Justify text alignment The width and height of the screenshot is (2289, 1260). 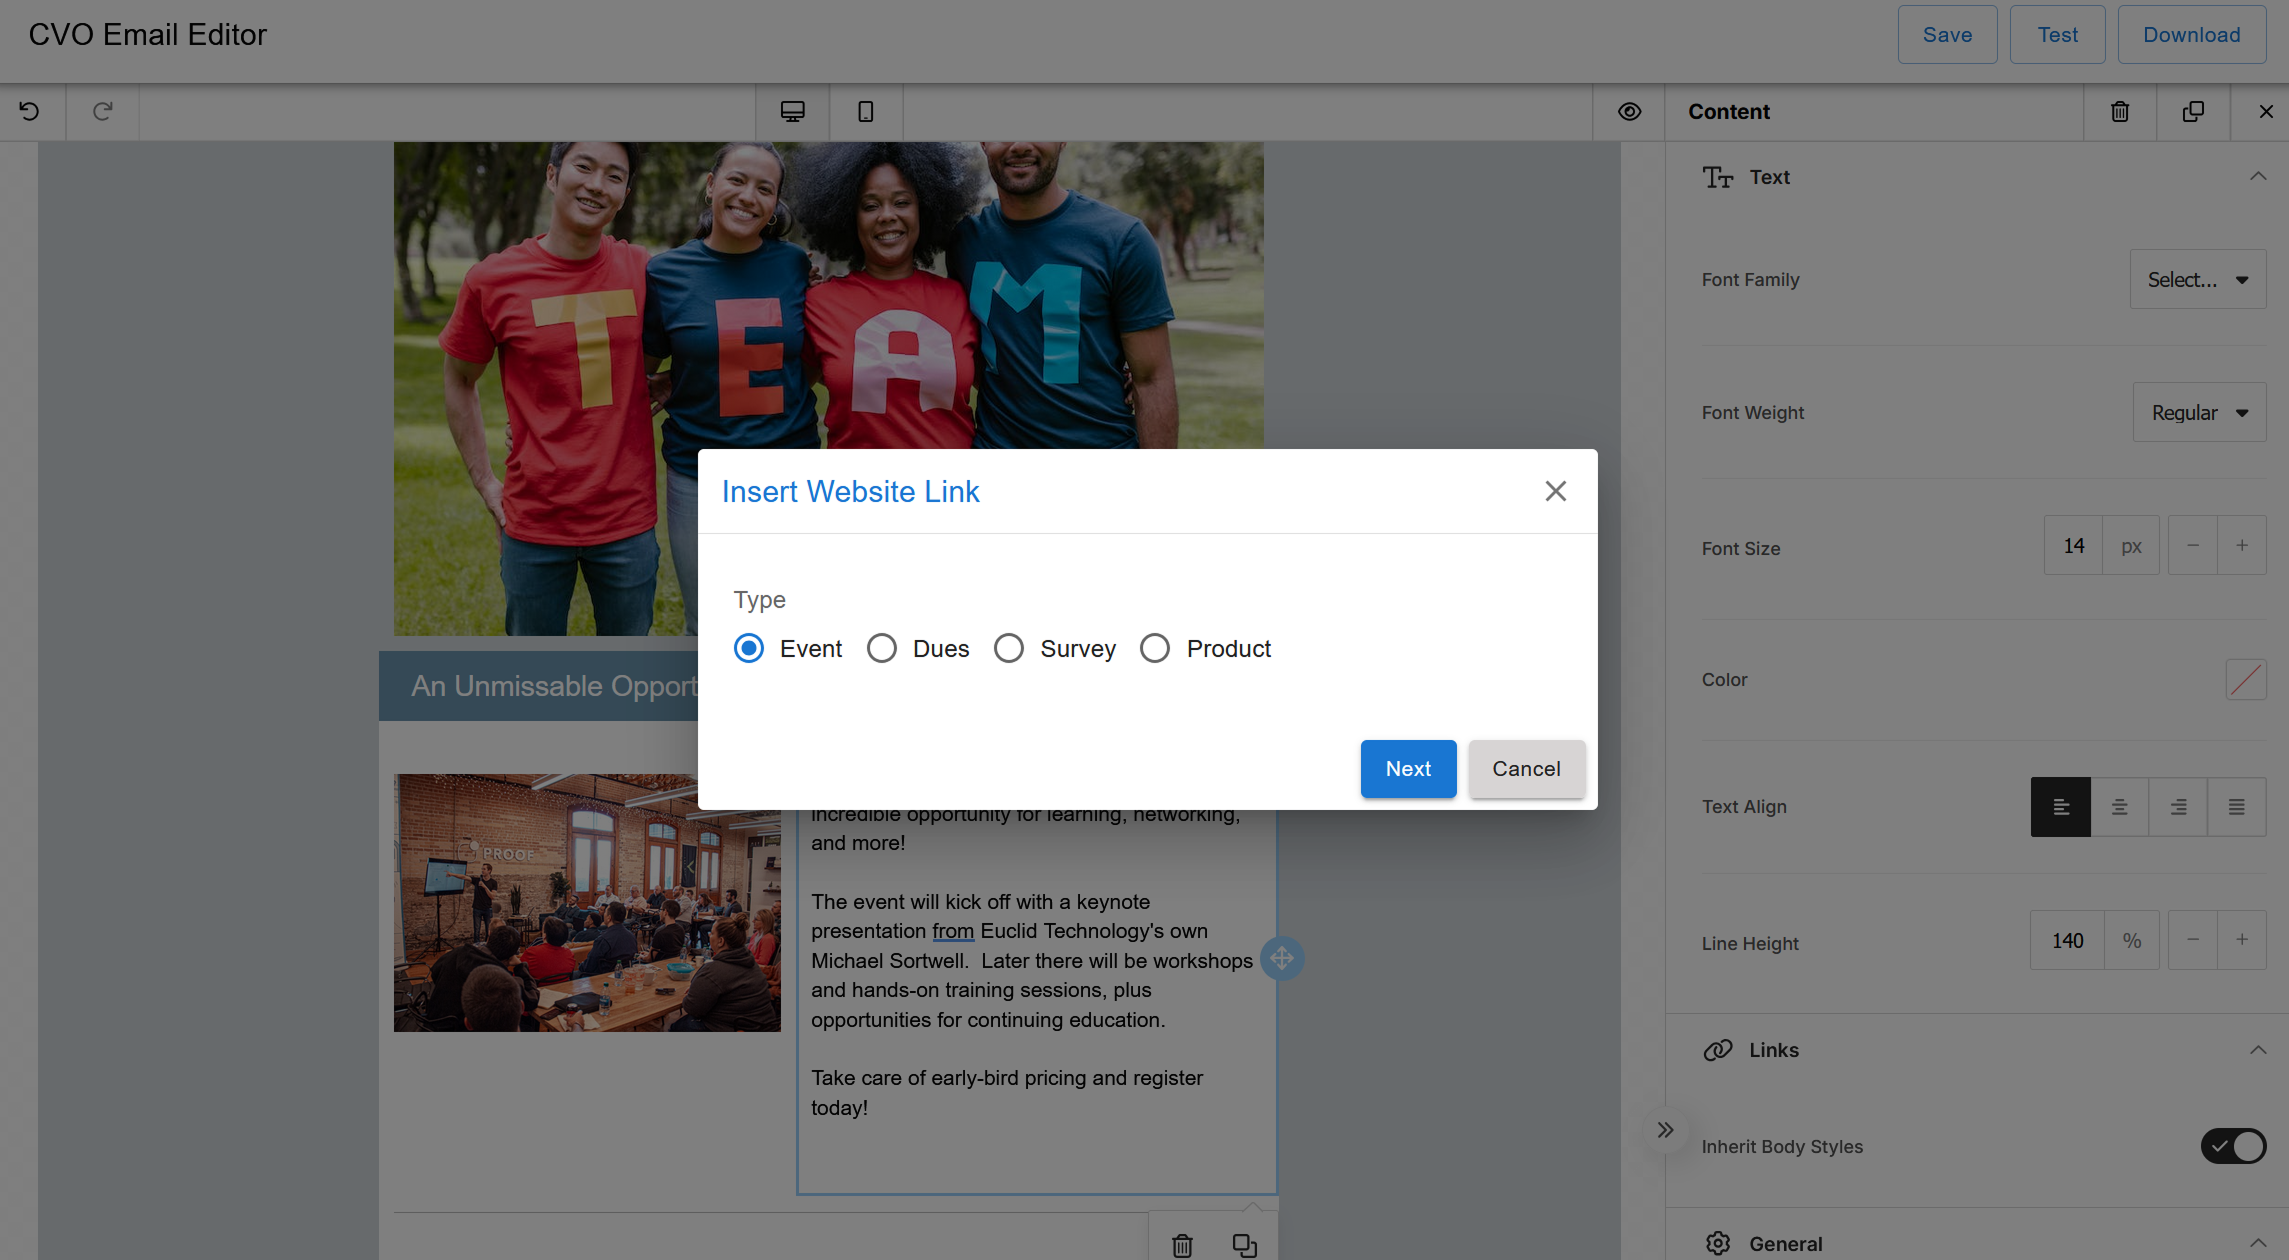pos(2236,806)
